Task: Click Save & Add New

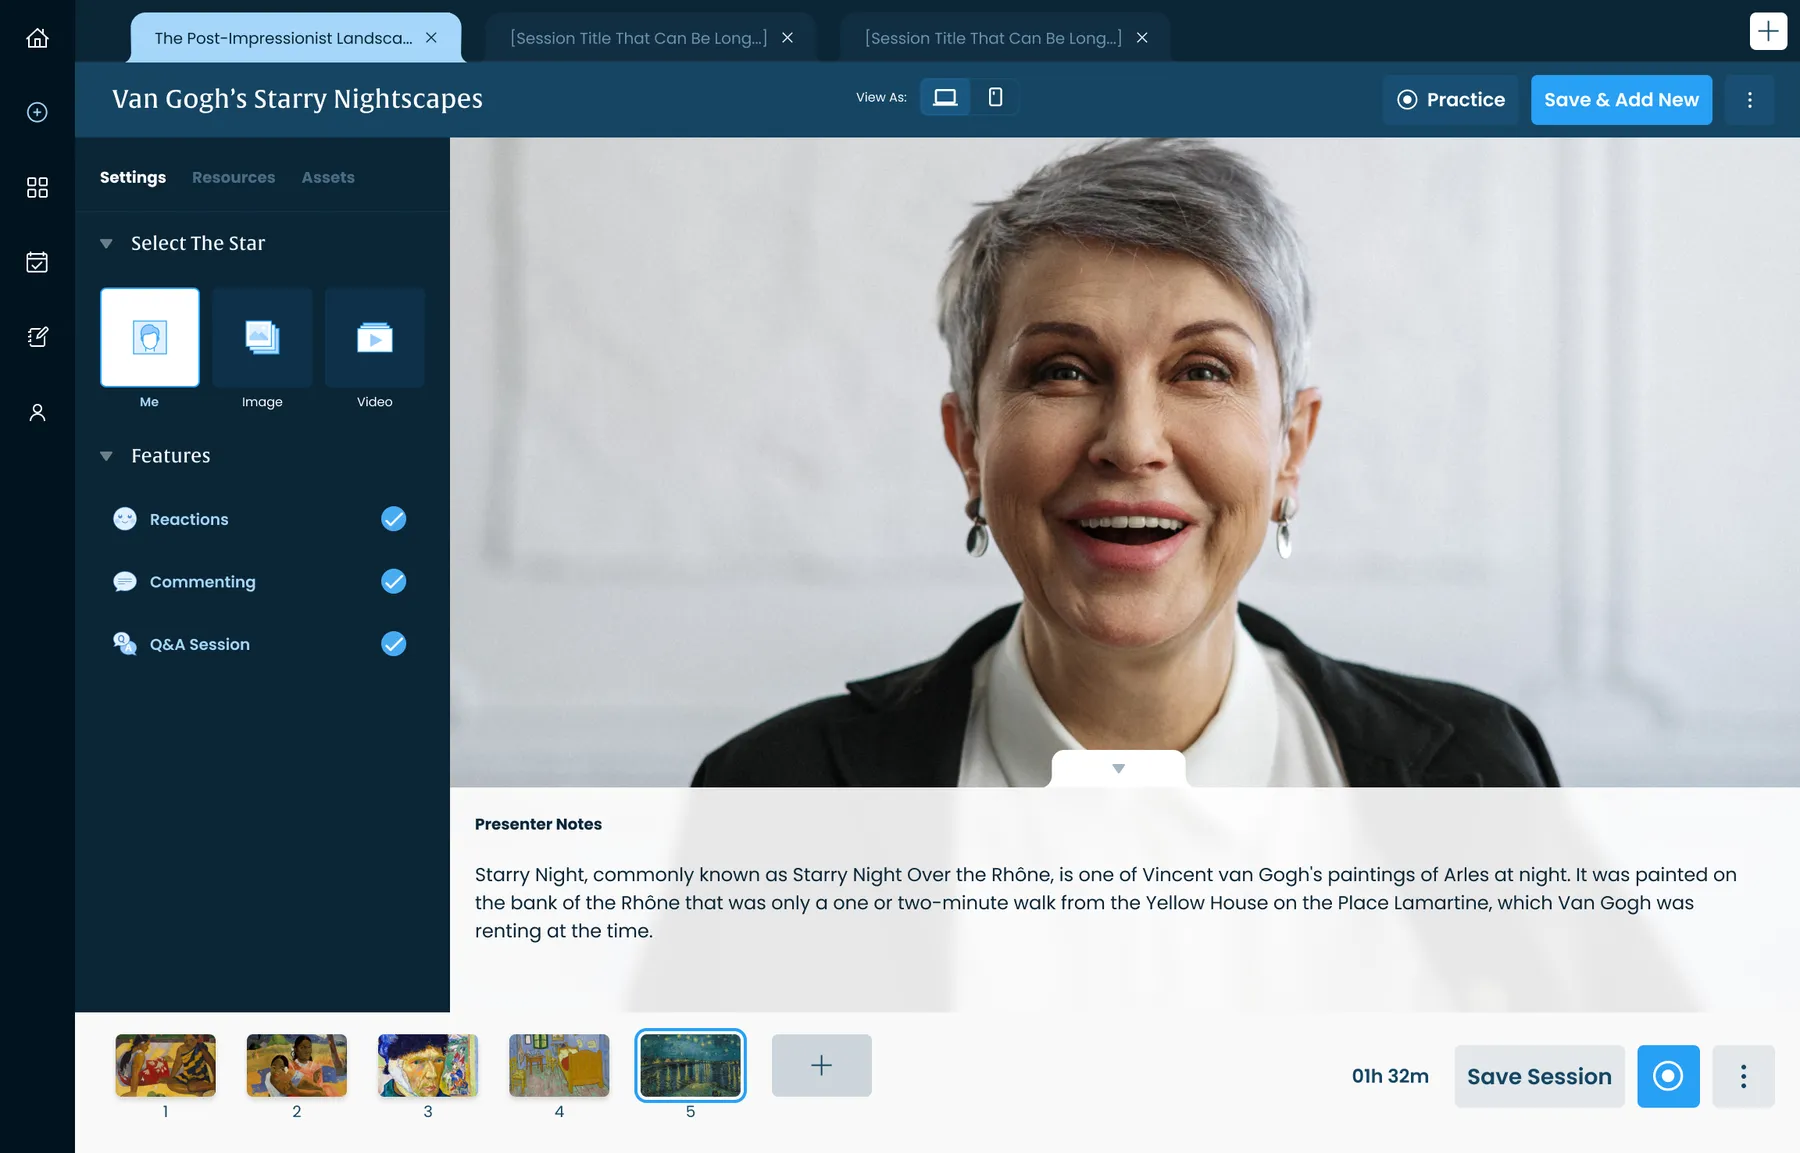Action: pos(1621,100)
